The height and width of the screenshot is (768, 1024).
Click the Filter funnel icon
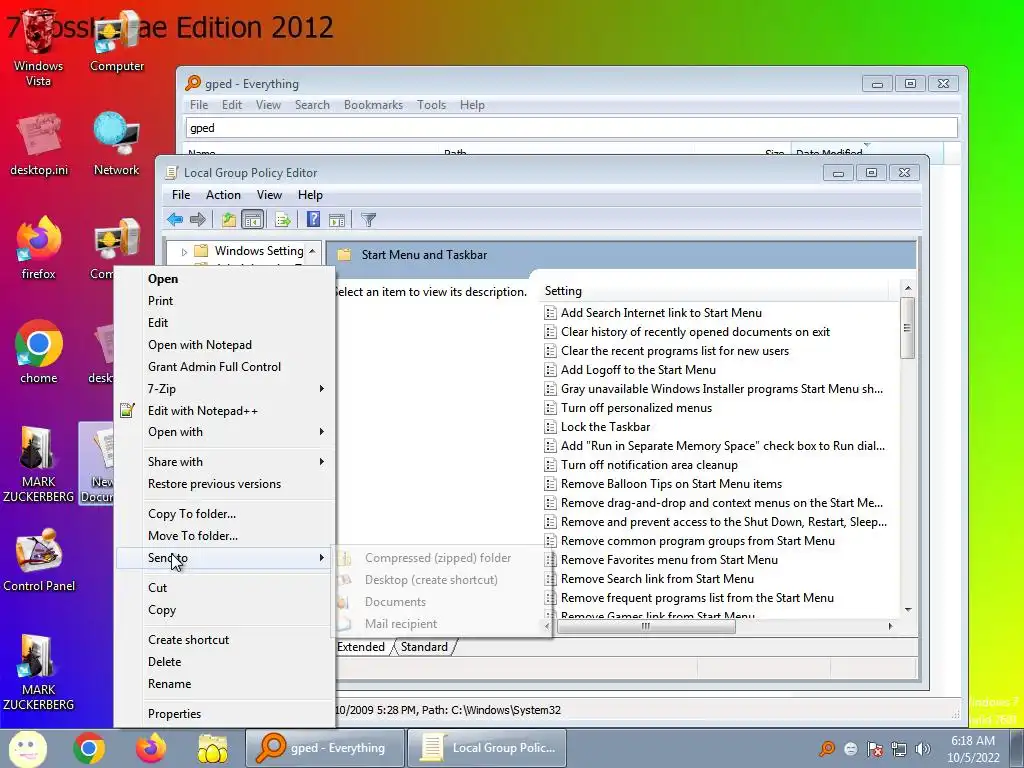(x=368, y=220)
